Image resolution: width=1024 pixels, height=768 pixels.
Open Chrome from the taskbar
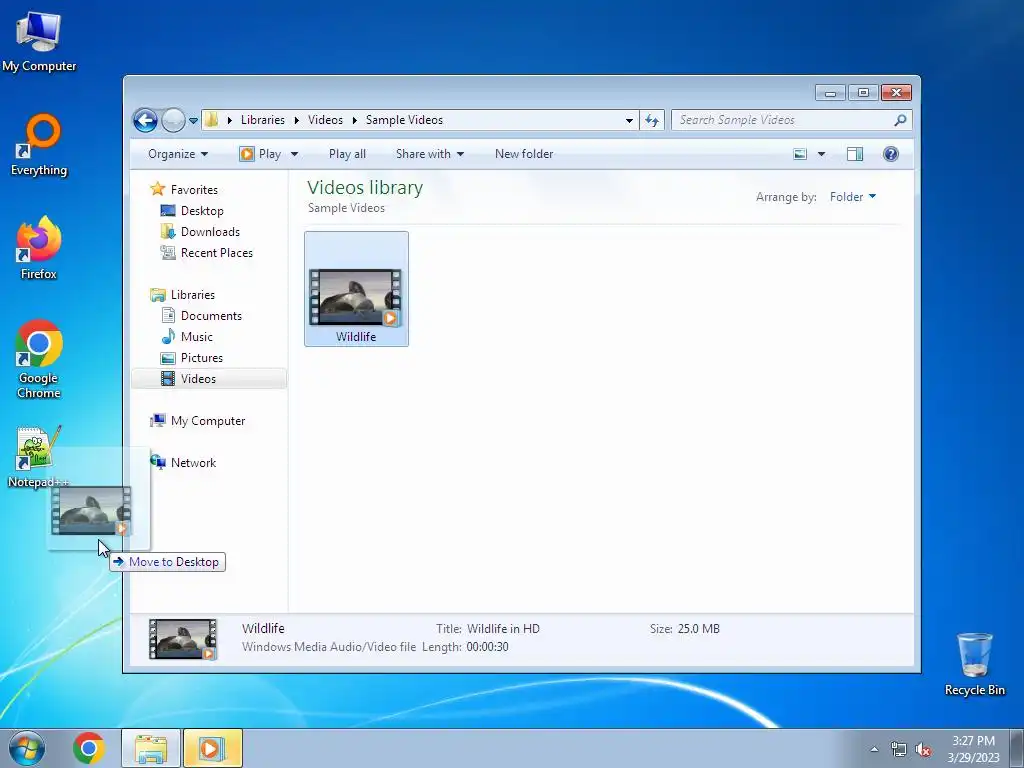89,748
